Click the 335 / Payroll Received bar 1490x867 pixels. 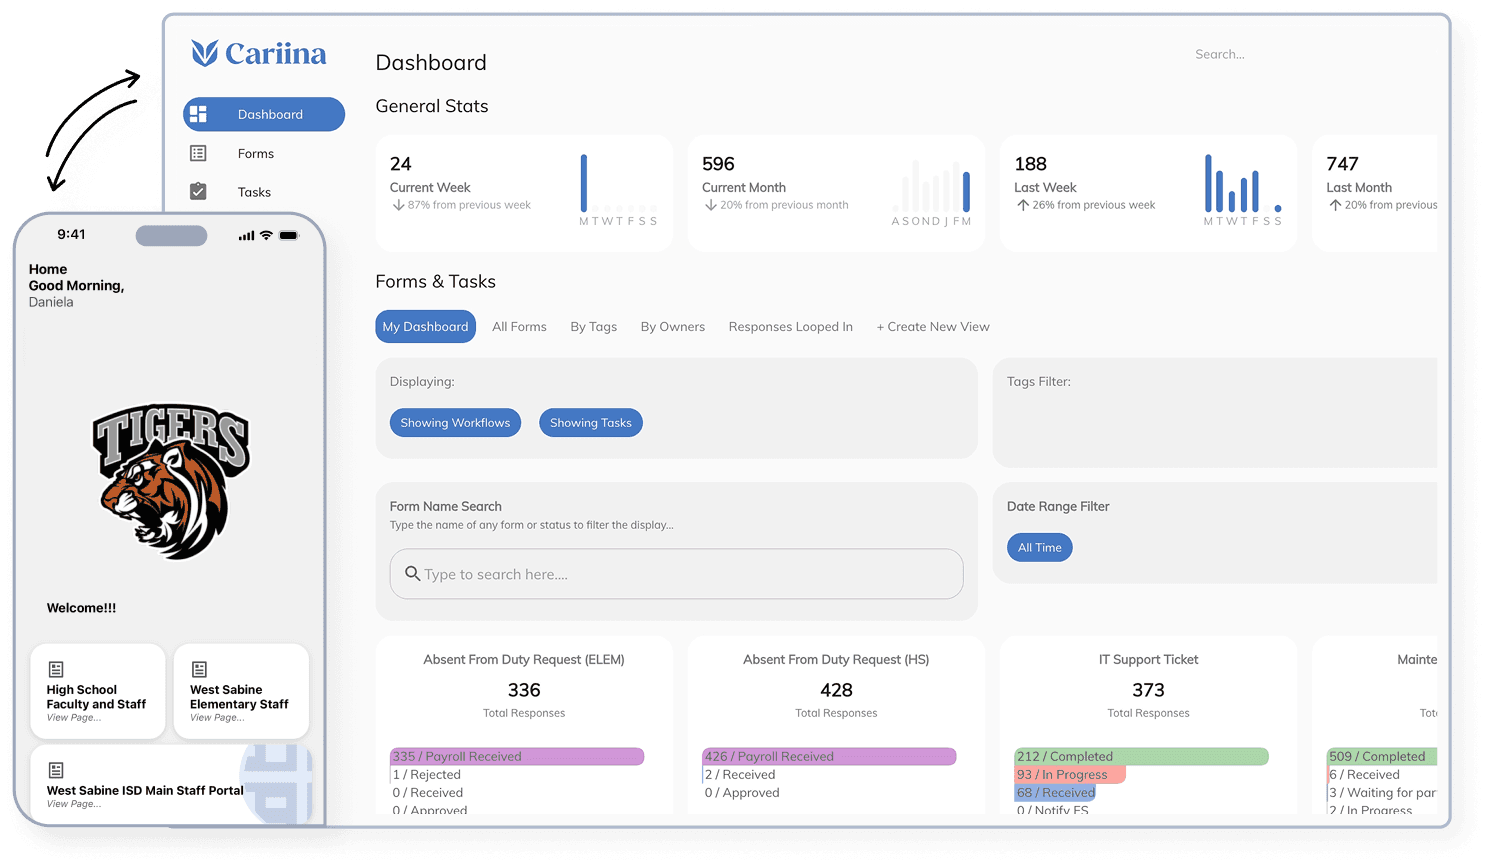click(x=517, y=756)
